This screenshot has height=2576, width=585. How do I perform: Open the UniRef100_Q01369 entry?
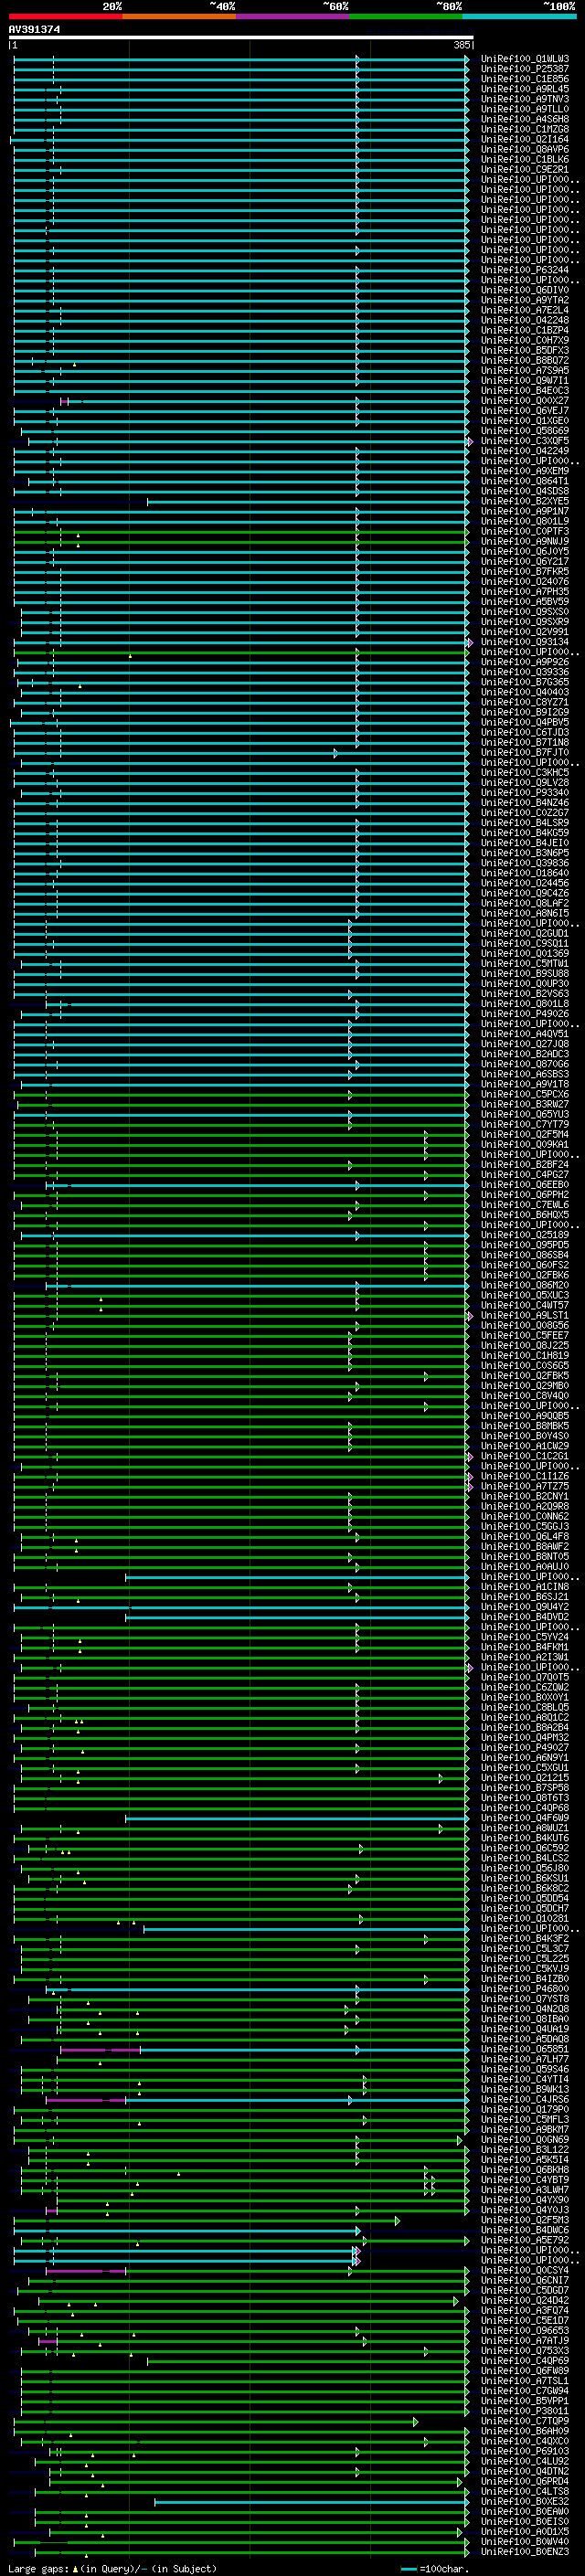click(x=525, y=953)
